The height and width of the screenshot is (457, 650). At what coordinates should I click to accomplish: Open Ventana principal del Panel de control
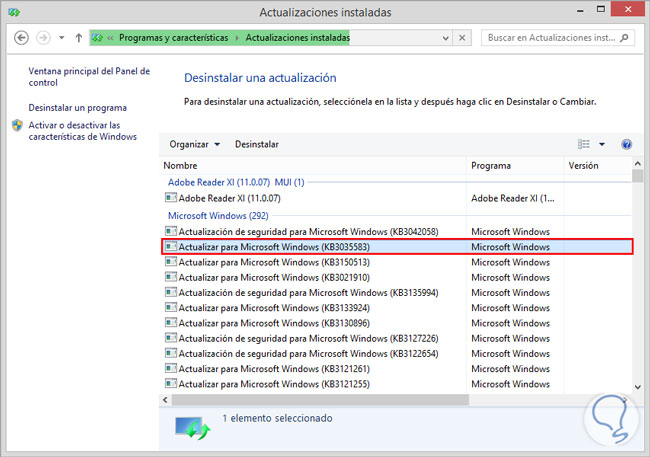[89, 77]
